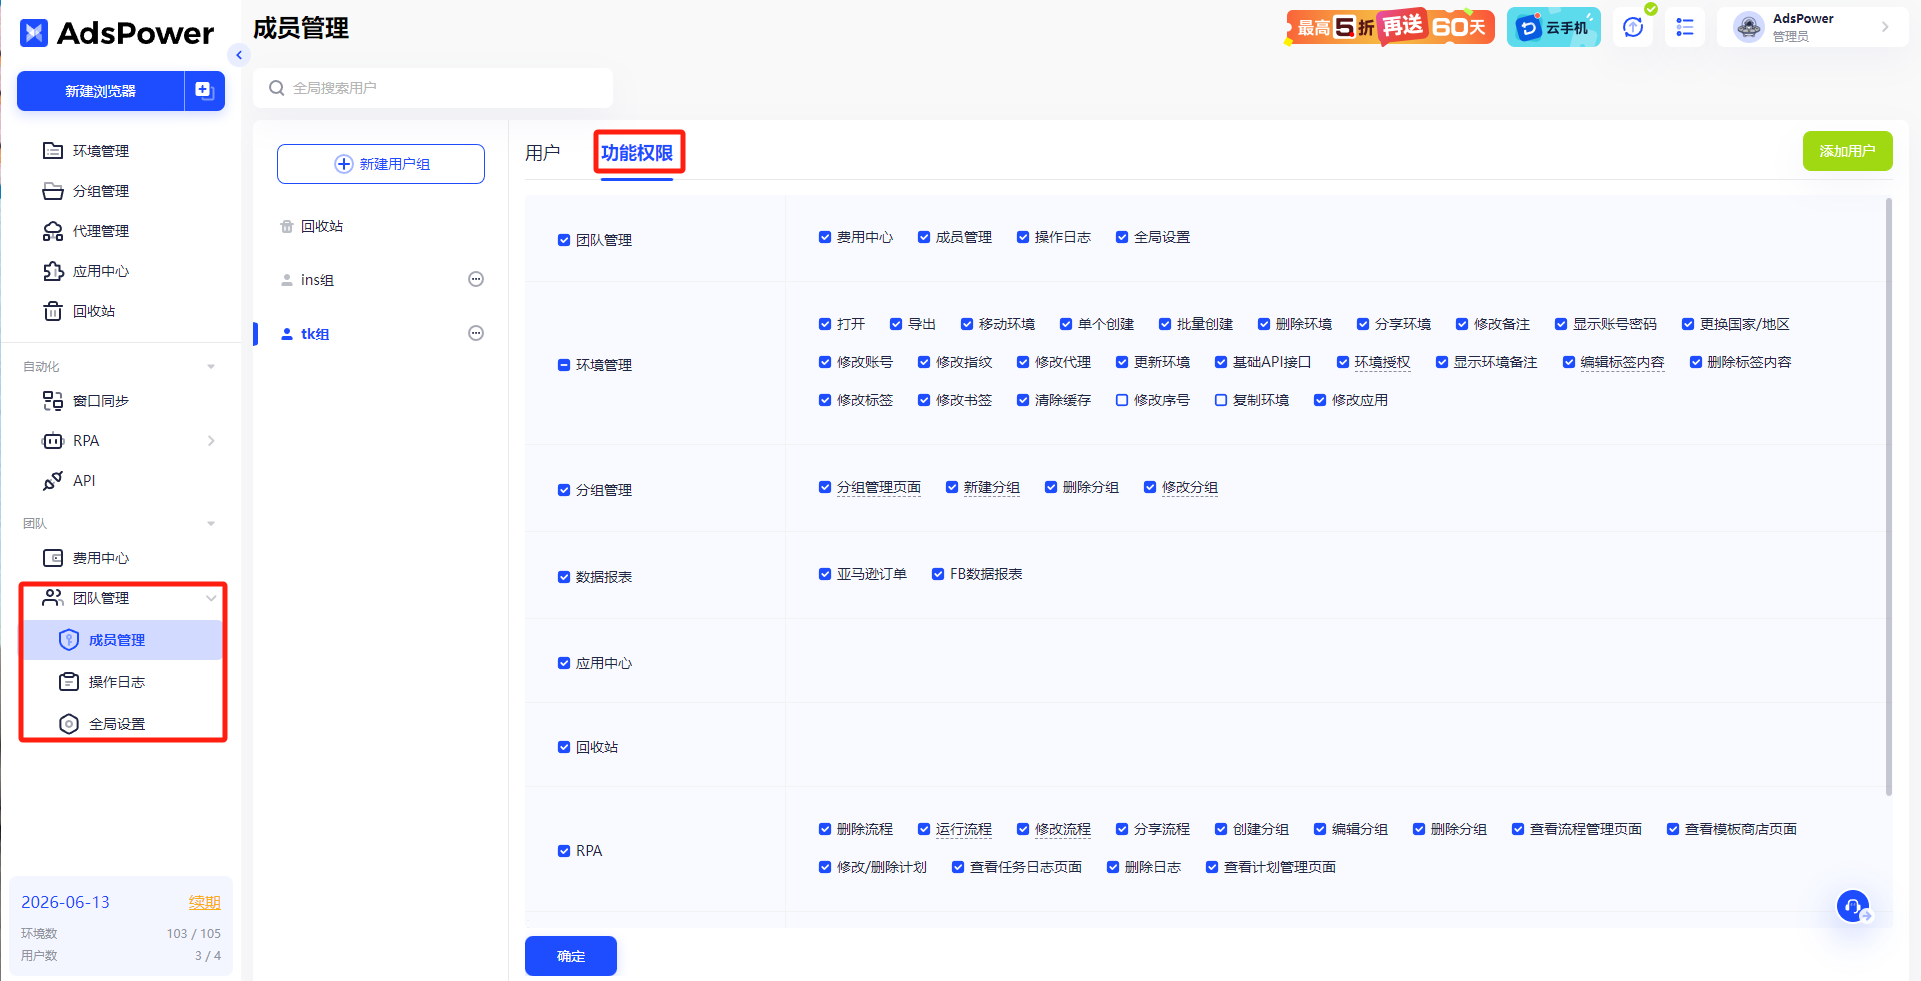Check the 修改序号 permission
The height and width of the screenshot is (981, 1921).
1122,400
